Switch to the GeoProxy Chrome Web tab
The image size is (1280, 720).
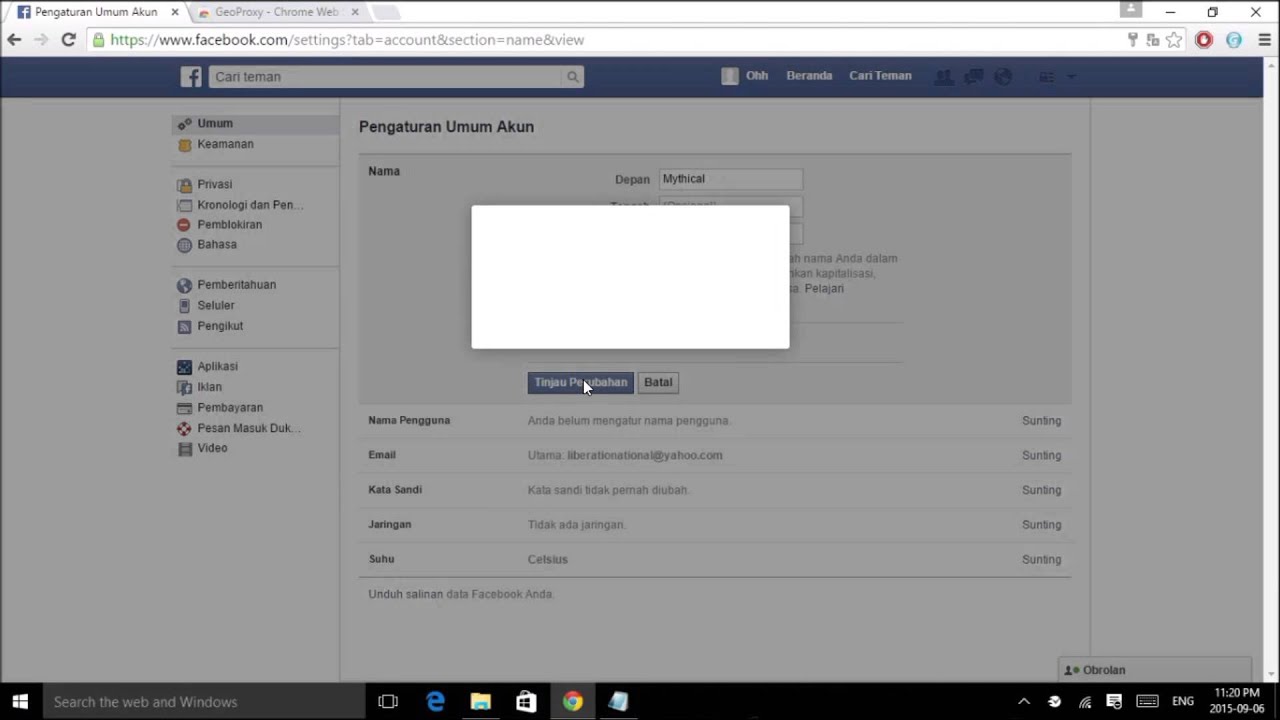277,12
